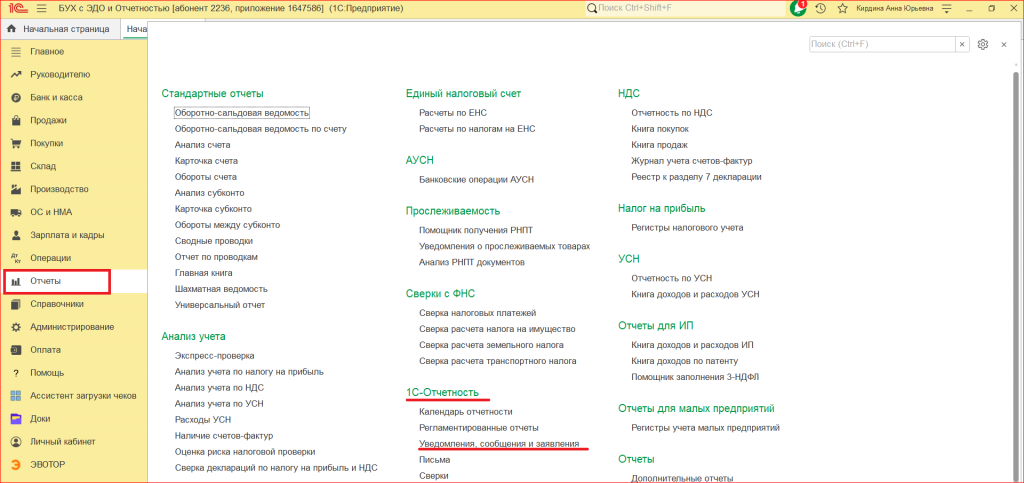Image resolution: width=1024 pixels, height=483 pixels.
Task: Open Анализ счета report
Action: pyautogui.click(x=202, y=145)
